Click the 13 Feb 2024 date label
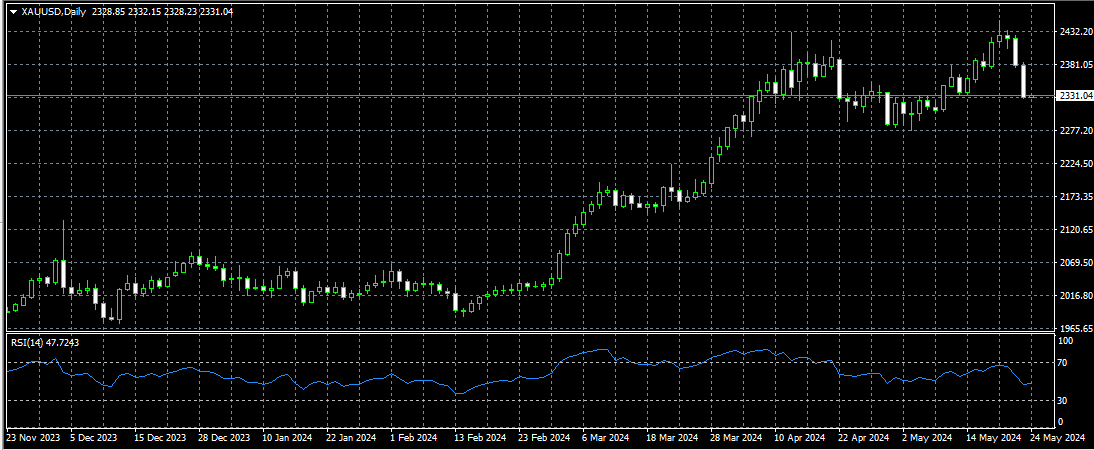This screenshot has height=450, width=1094. point(473,438)
